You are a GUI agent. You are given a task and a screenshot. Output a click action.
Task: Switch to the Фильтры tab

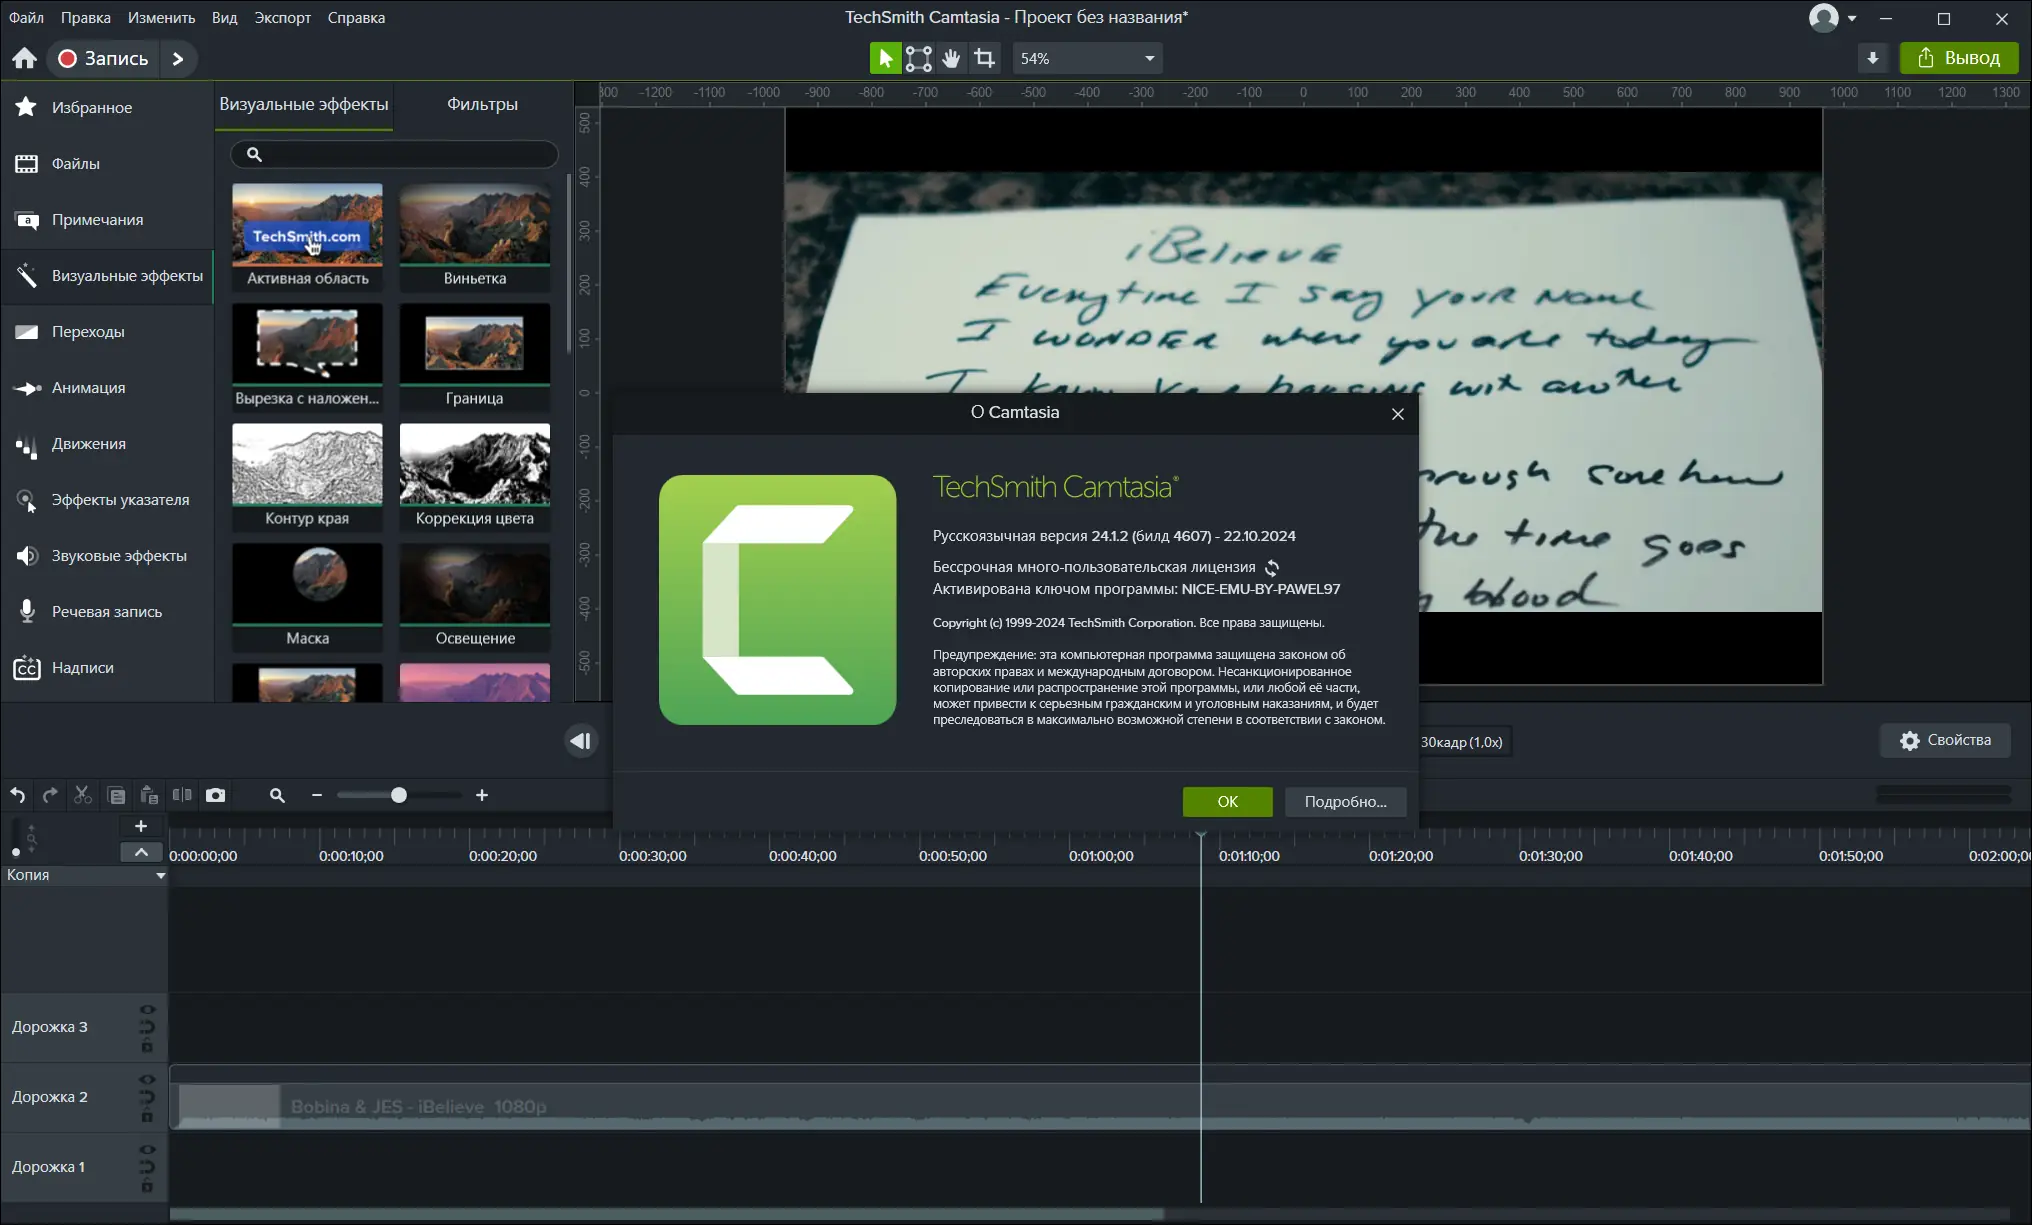482,104
